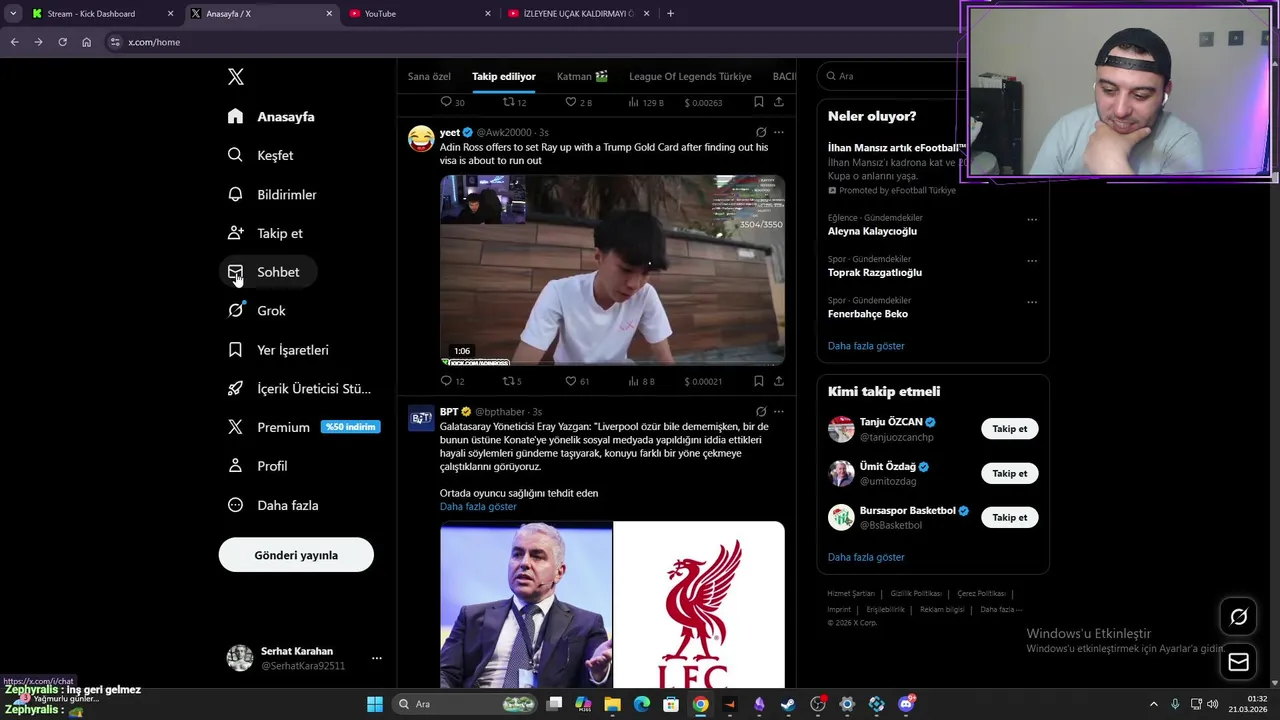1280x720 pixels.
Task: Click Gönderi yayınla button
Action: 296,555
